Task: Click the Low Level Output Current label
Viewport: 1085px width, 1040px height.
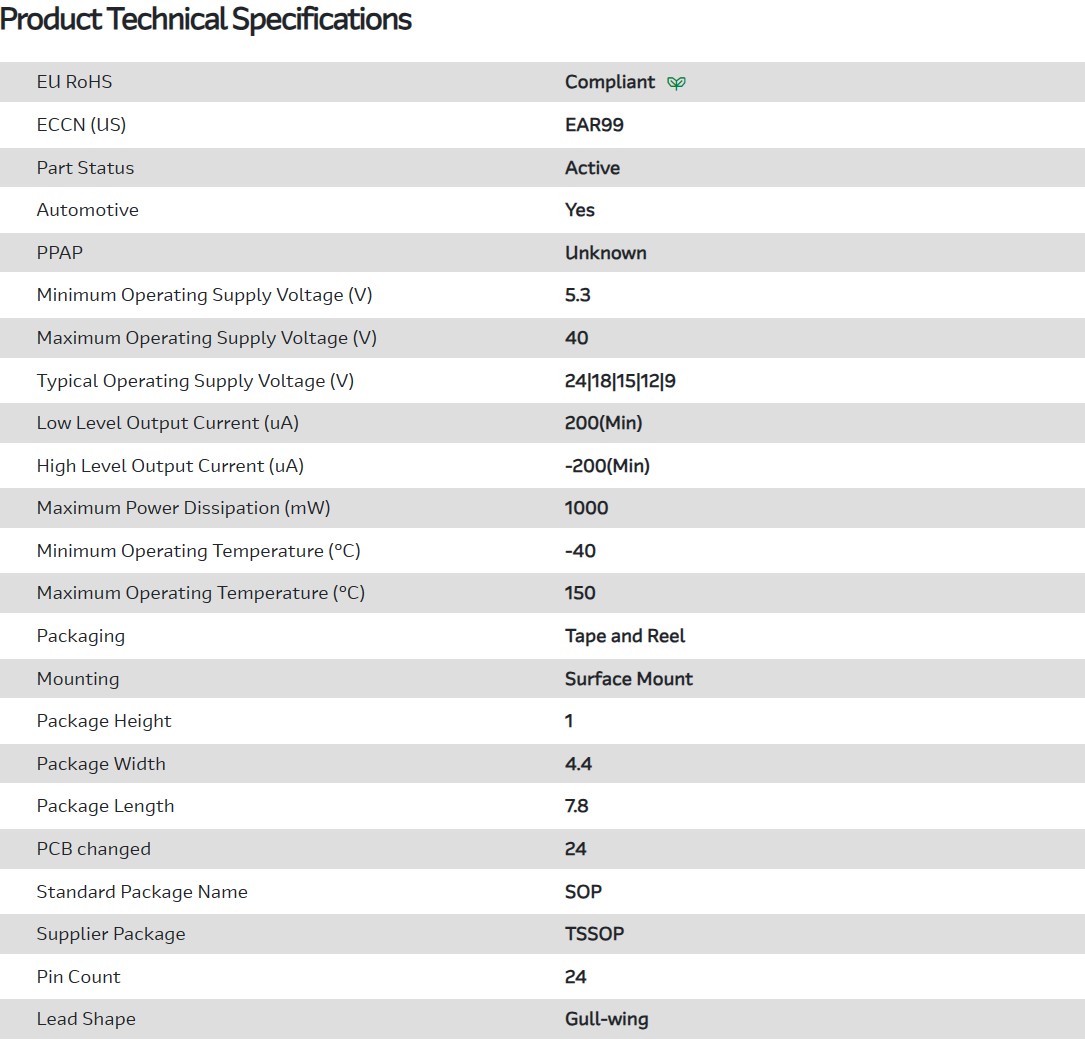Action: [167, 423]
